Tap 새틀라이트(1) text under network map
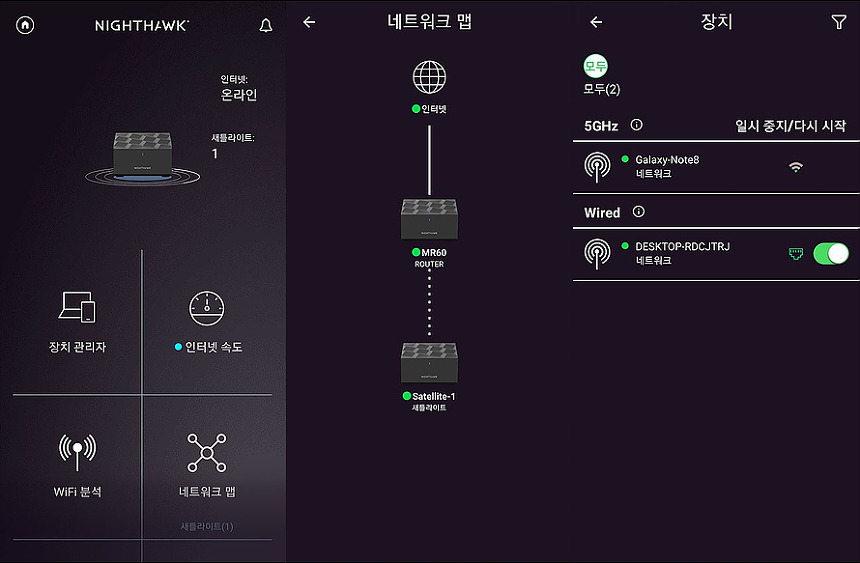 coord(207,527)
